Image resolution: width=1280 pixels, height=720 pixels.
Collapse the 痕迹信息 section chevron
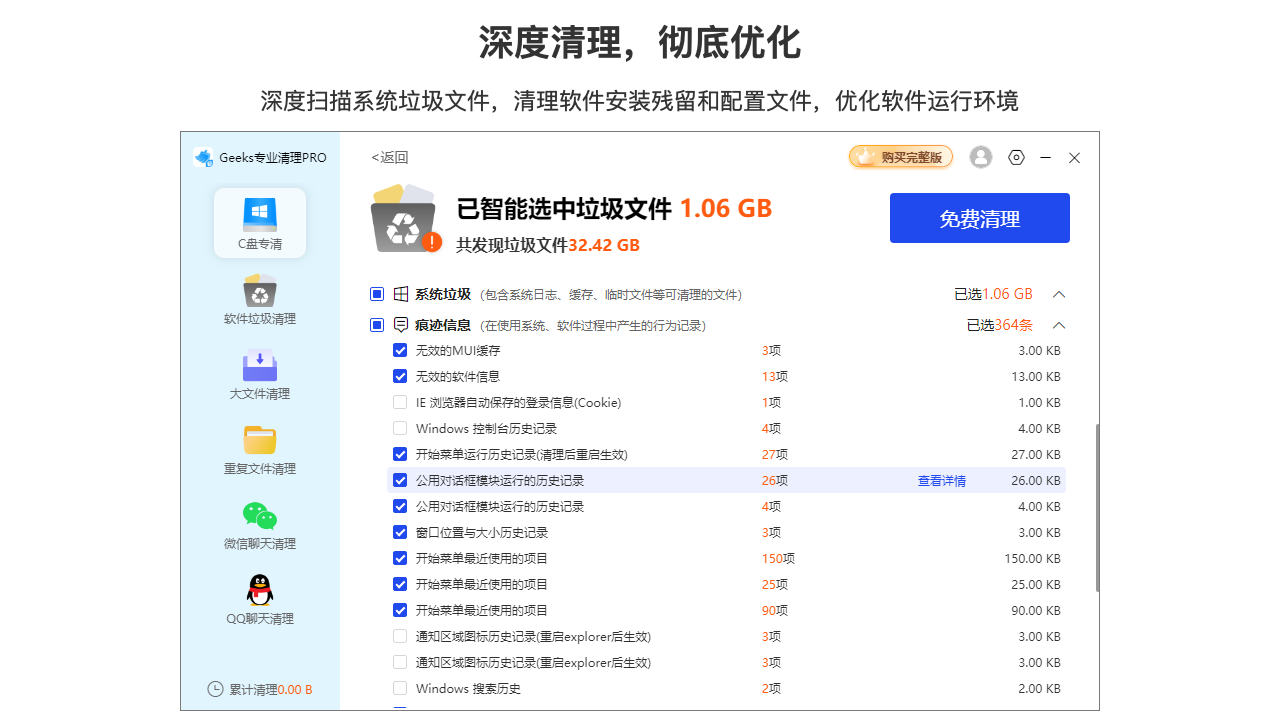click(1059, 325)
